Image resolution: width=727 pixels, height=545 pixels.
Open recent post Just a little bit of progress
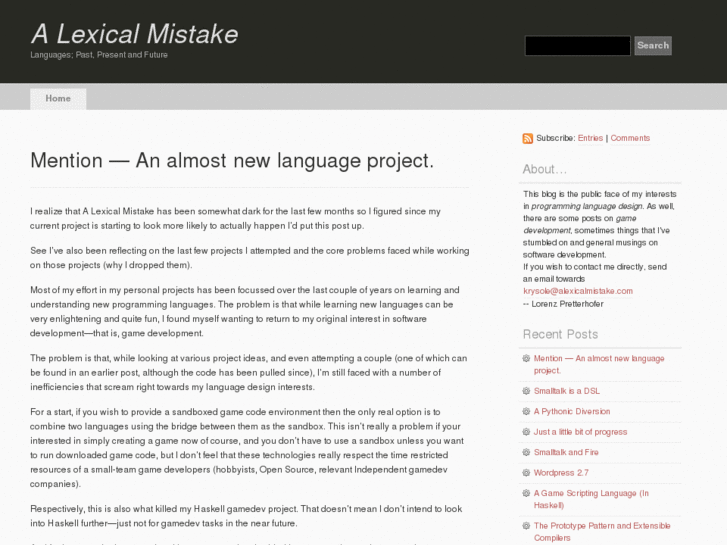tap(580, 432)
